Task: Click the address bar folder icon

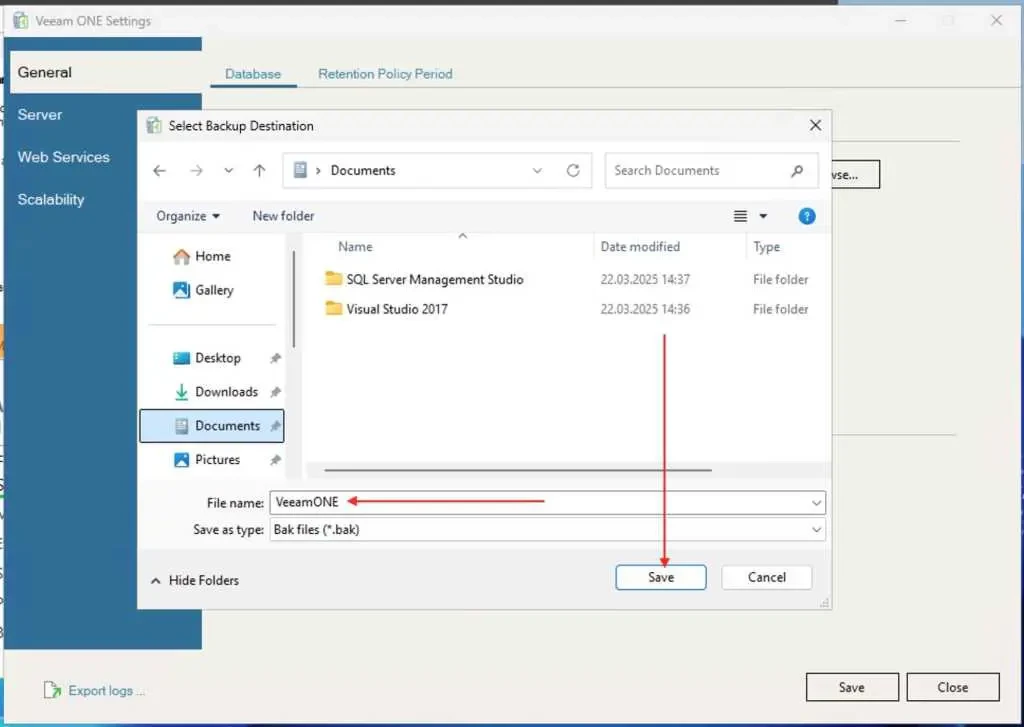Action: point(300,170)
